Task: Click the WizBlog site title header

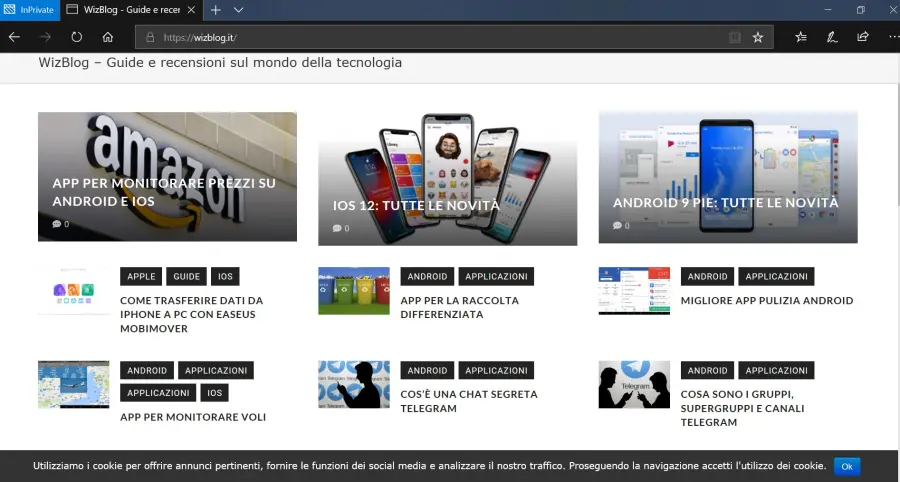Action: point(220,63)
